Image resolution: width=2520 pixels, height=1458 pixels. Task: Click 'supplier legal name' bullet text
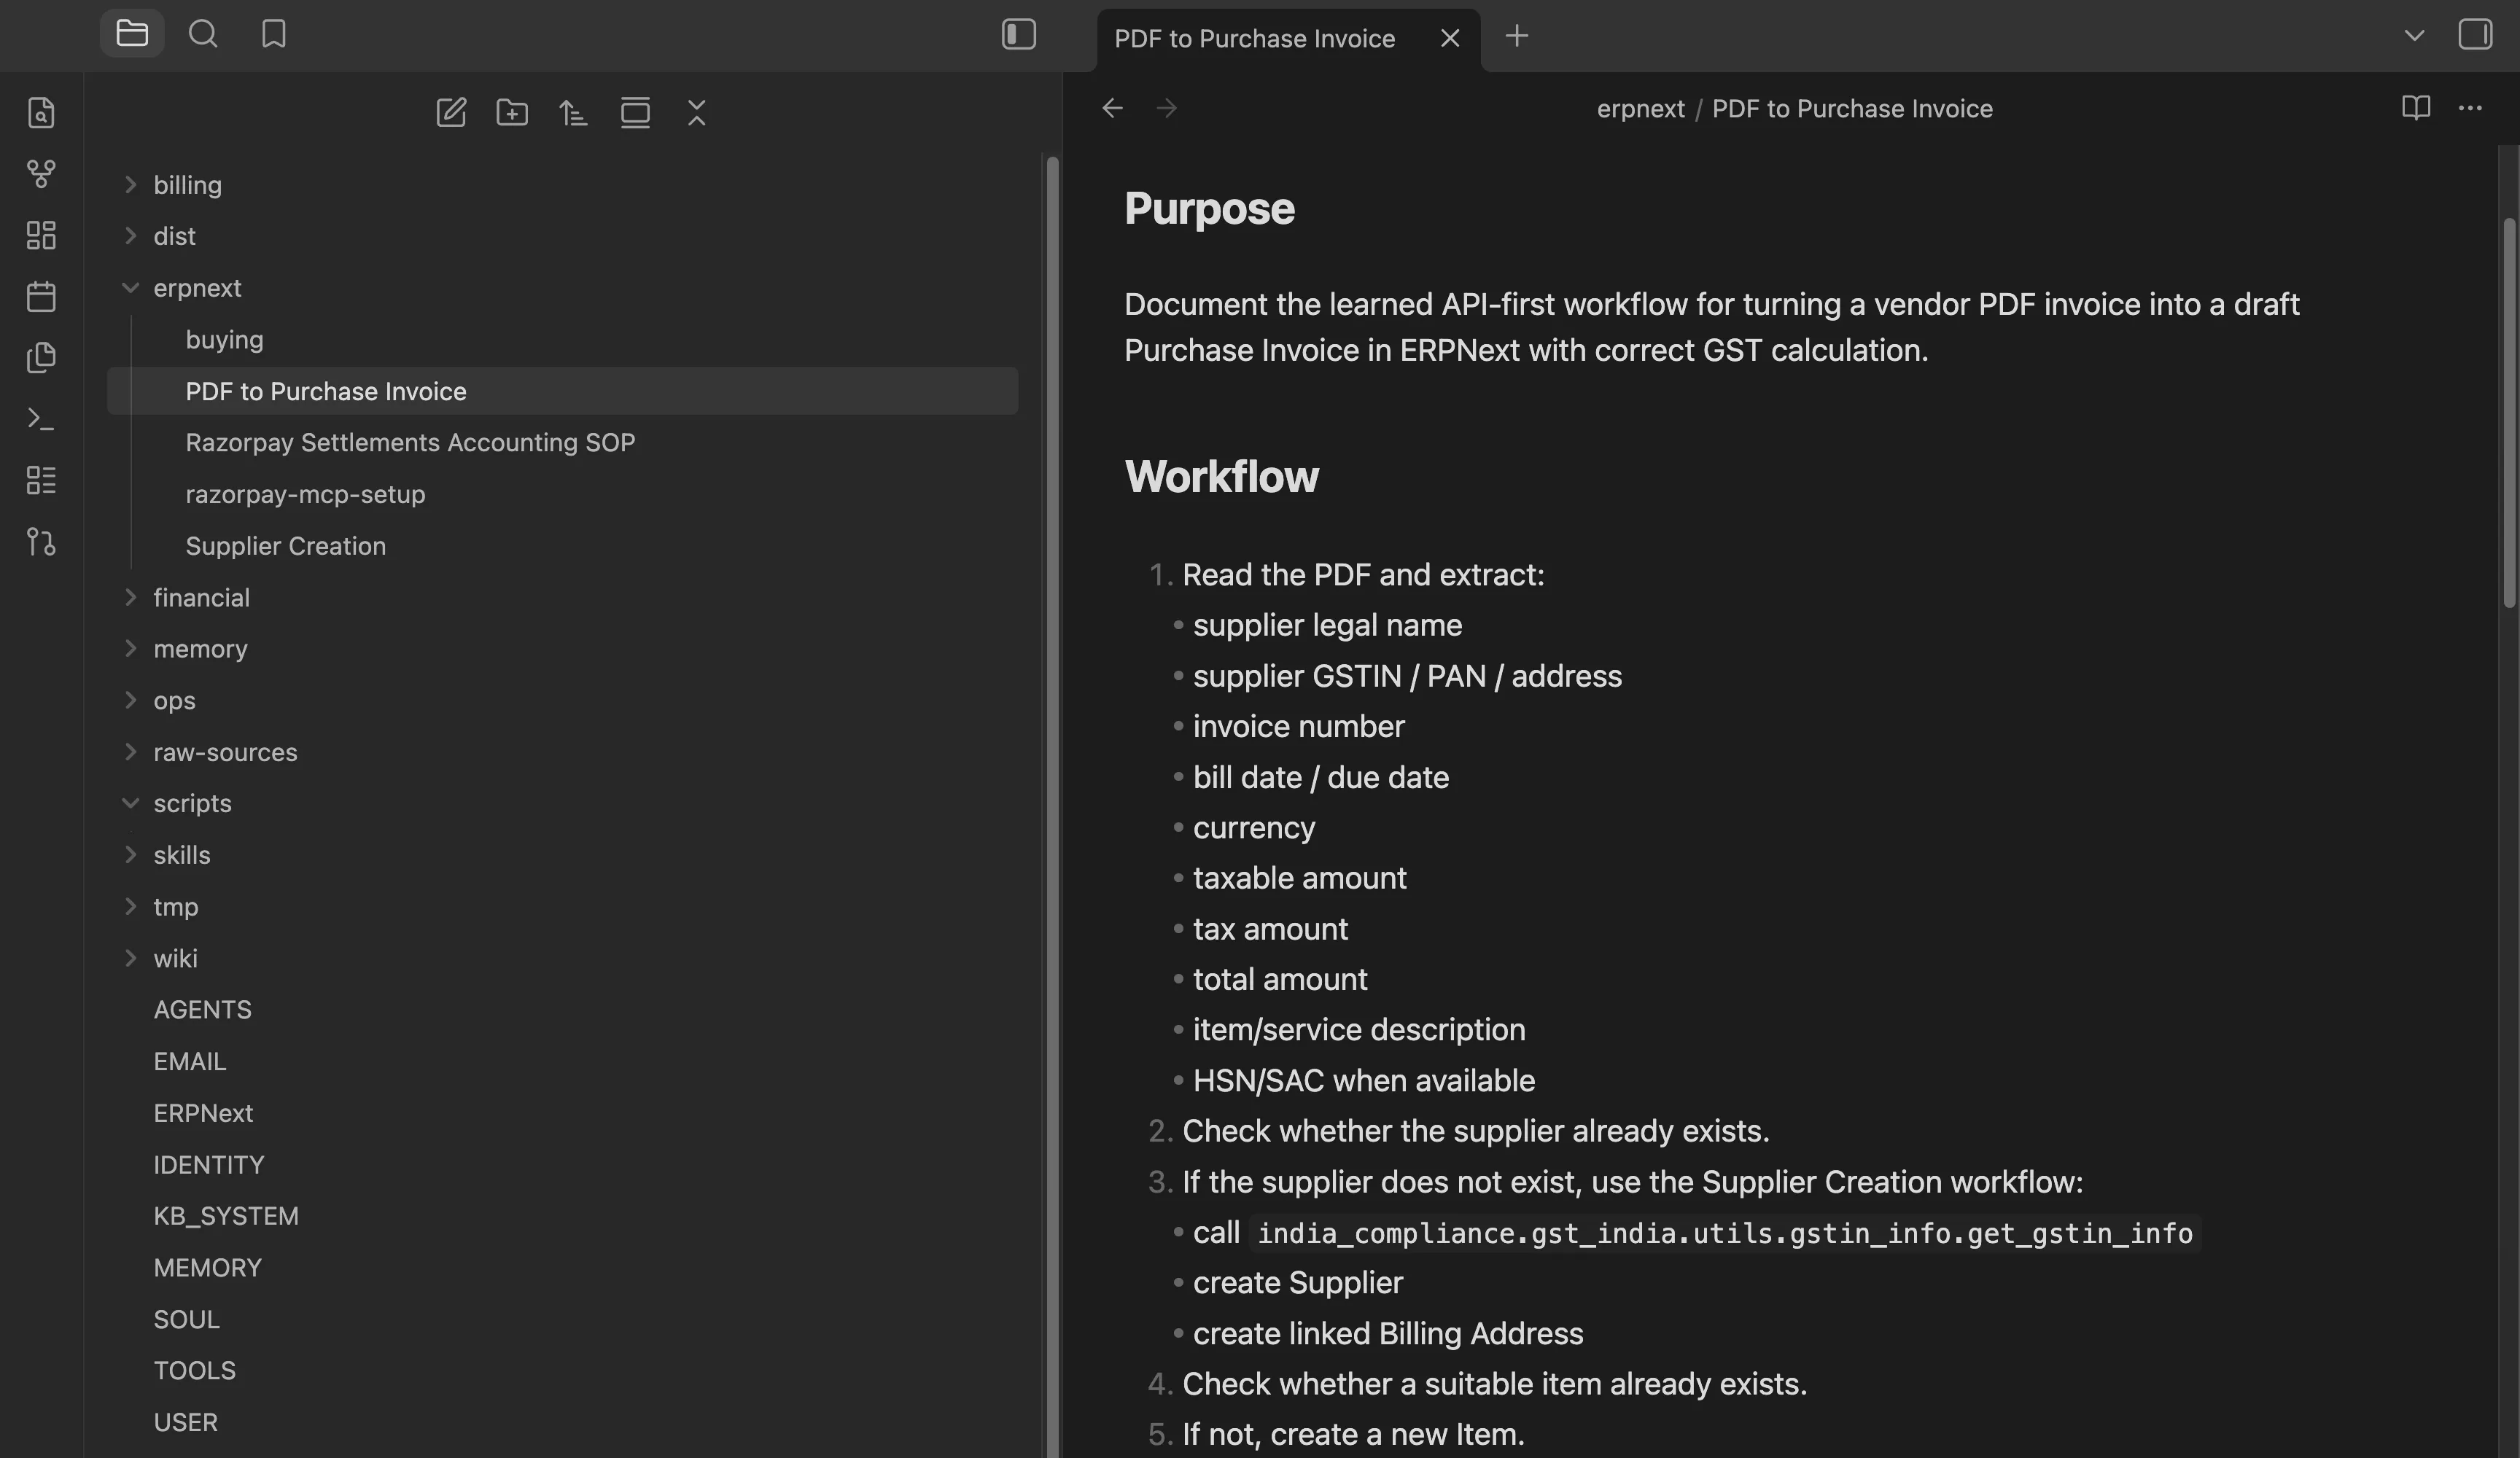click(x=1327, y=625)
